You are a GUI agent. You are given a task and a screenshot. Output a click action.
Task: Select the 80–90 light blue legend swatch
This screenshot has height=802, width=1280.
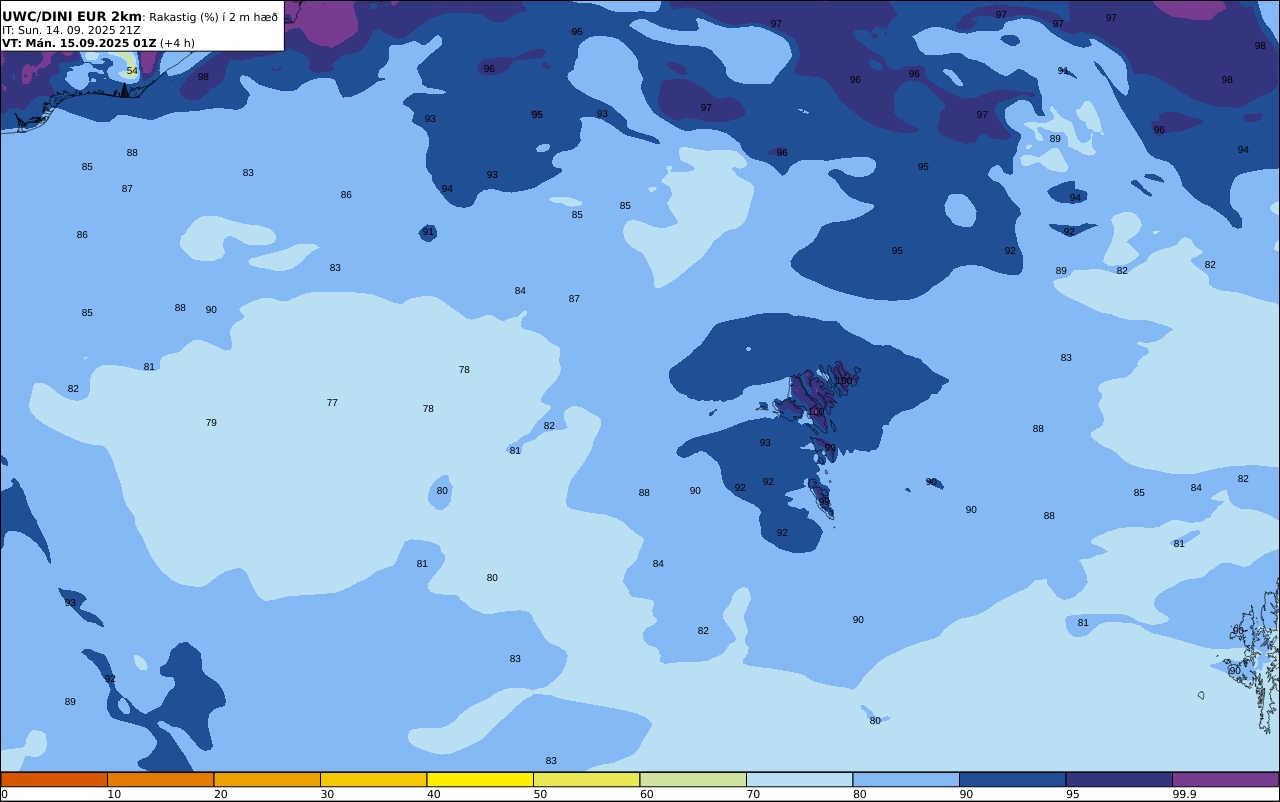coord(906,779)
